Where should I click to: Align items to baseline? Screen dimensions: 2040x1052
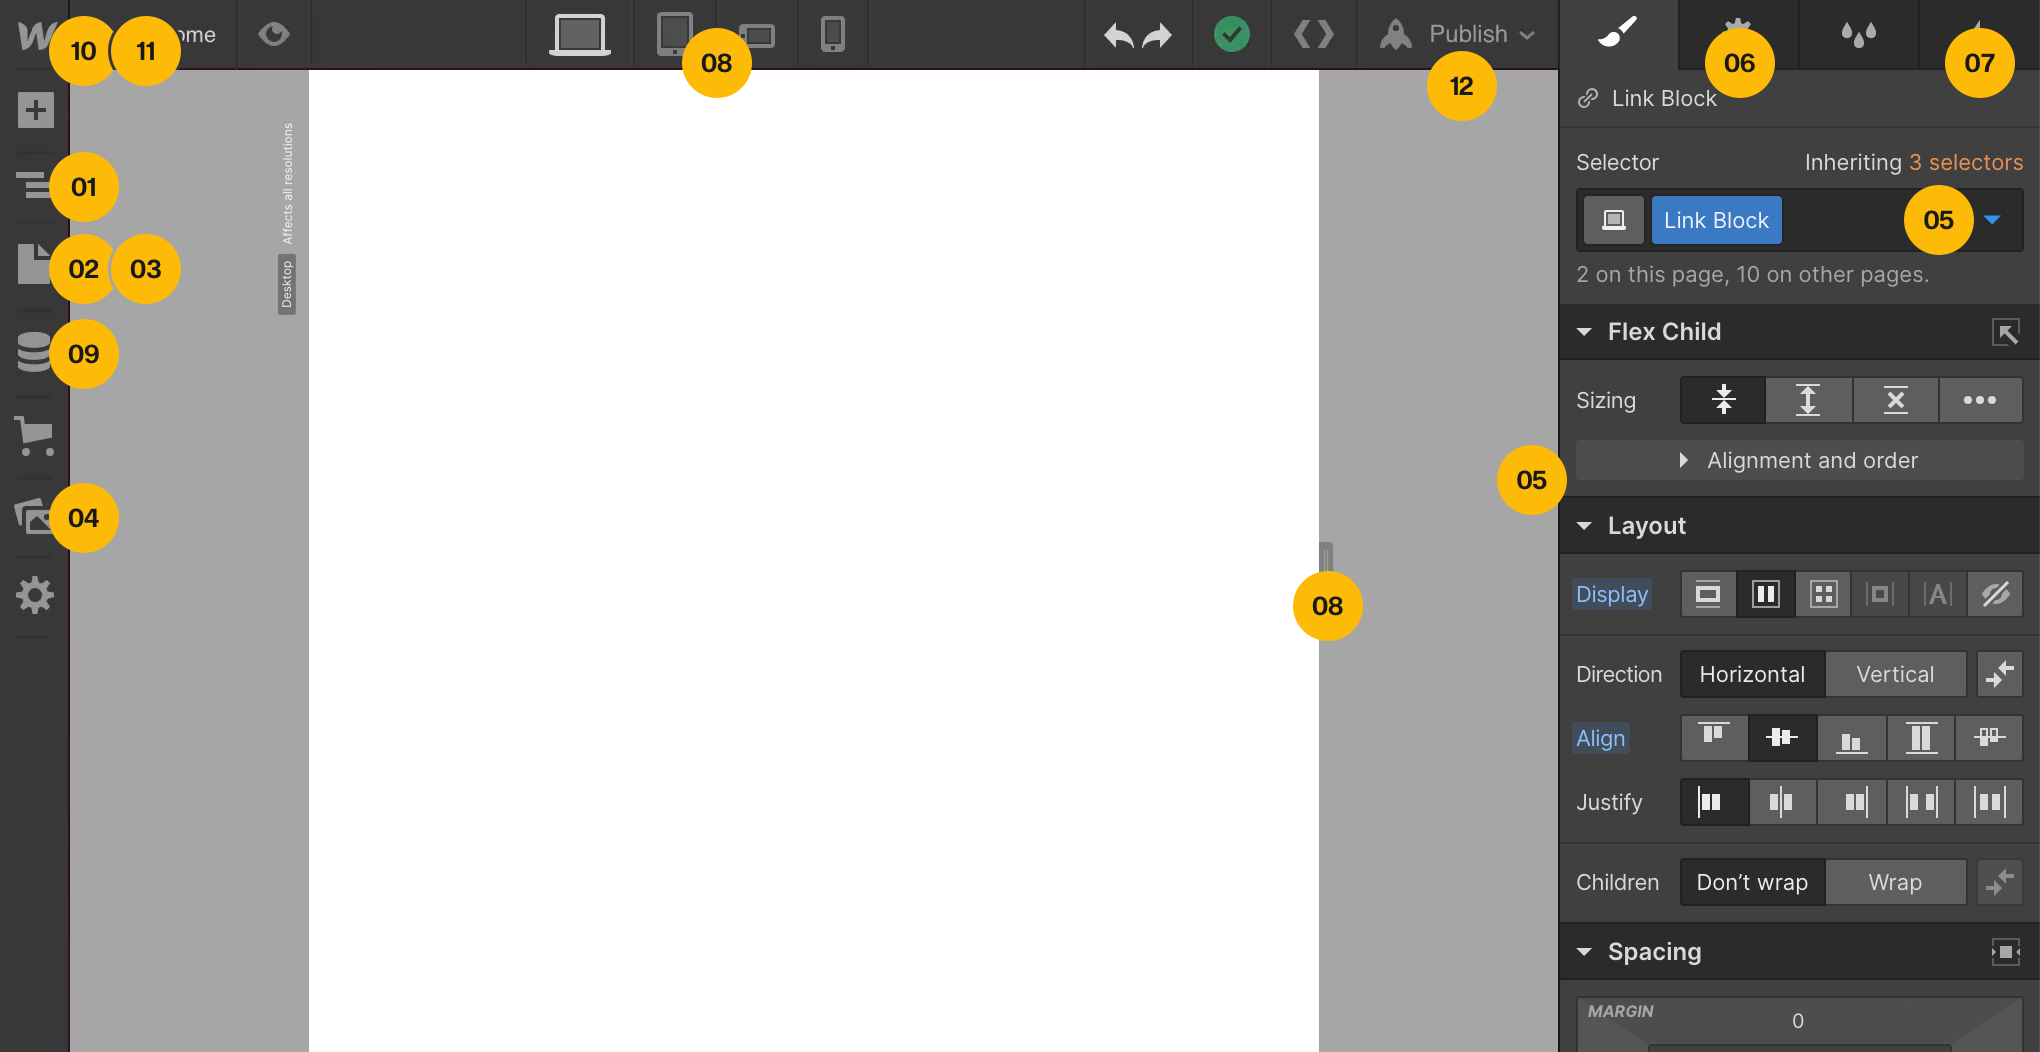1989,738
